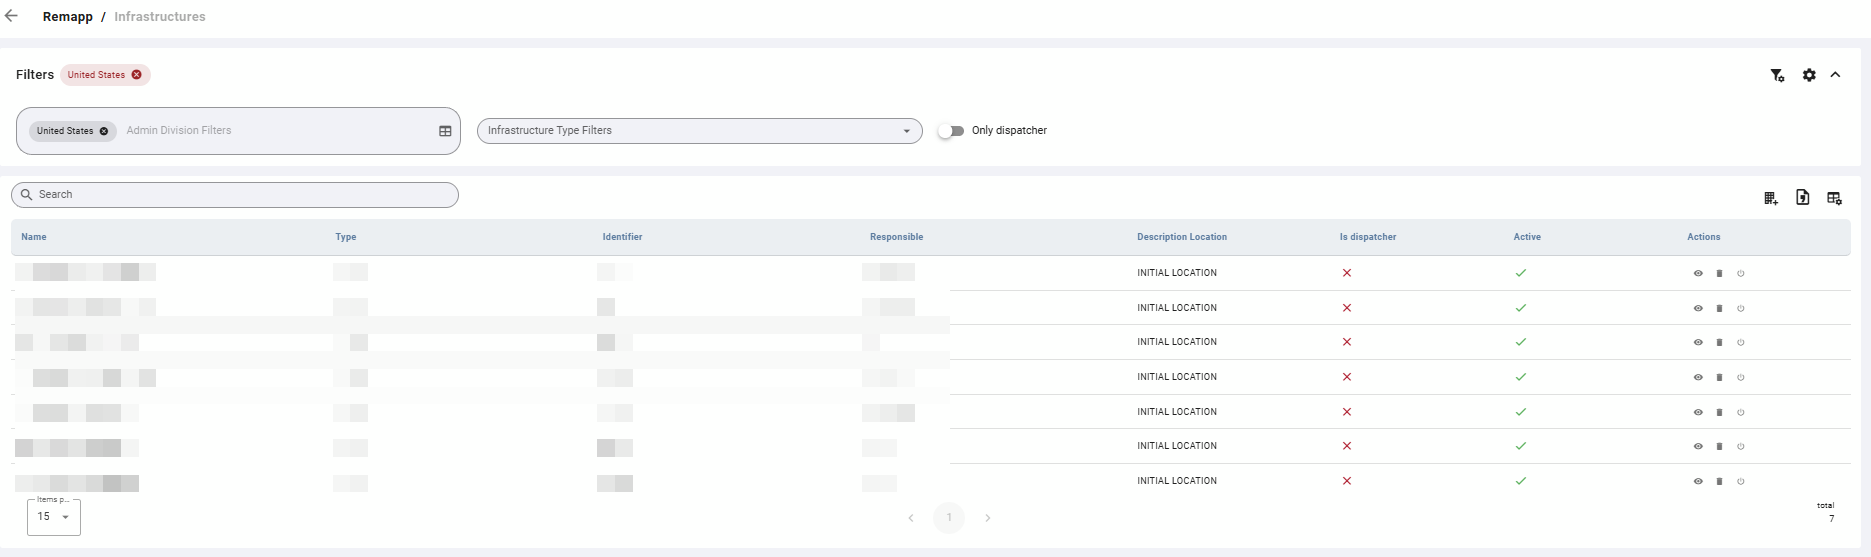
Task: Open the filter settings funnel icon
Action: point(1777,75)
